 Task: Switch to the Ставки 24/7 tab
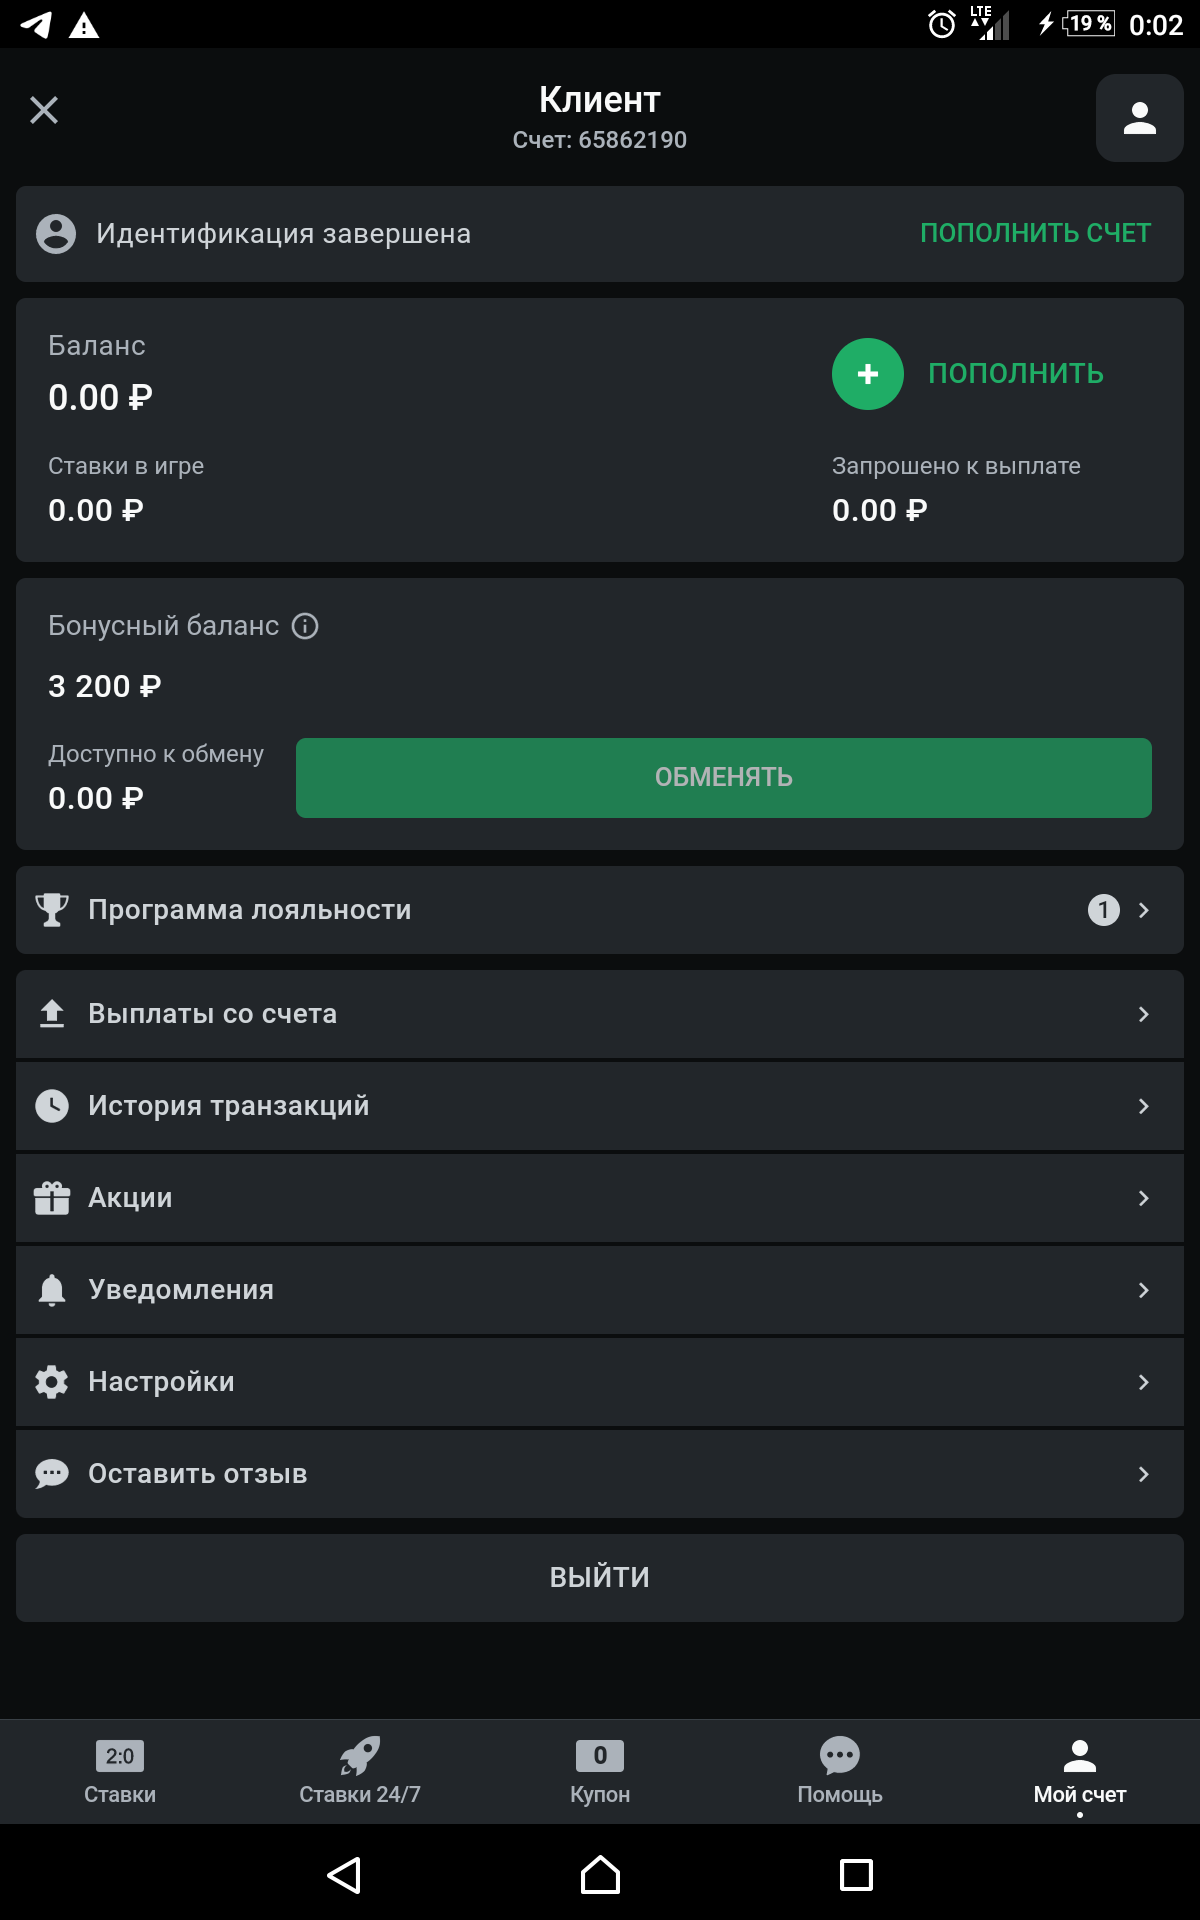click(360, 1772)
